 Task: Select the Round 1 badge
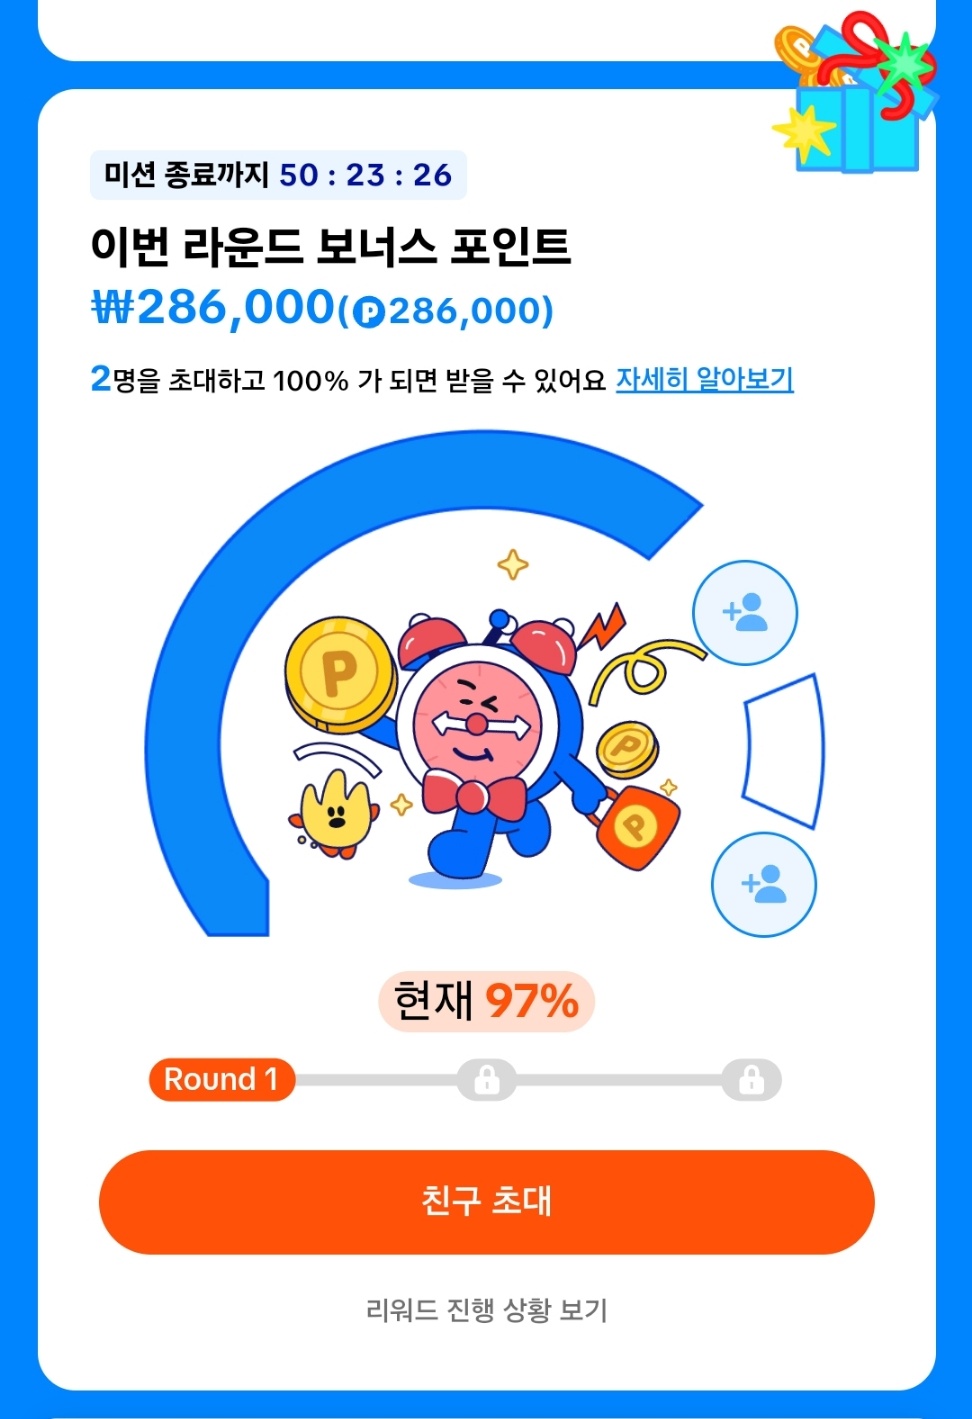[222, 1080]
